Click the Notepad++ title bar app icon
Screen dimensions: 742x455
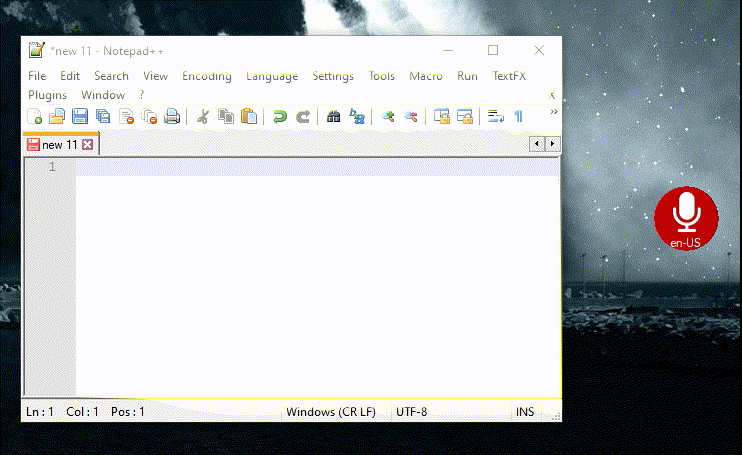(x=36, y=50)
